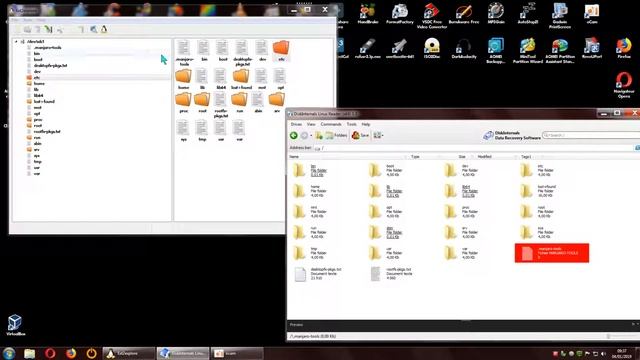Open MiniTool Partition Wizard shortcut
The width and height of the screenshot is (640, 360).
point(528,51)
